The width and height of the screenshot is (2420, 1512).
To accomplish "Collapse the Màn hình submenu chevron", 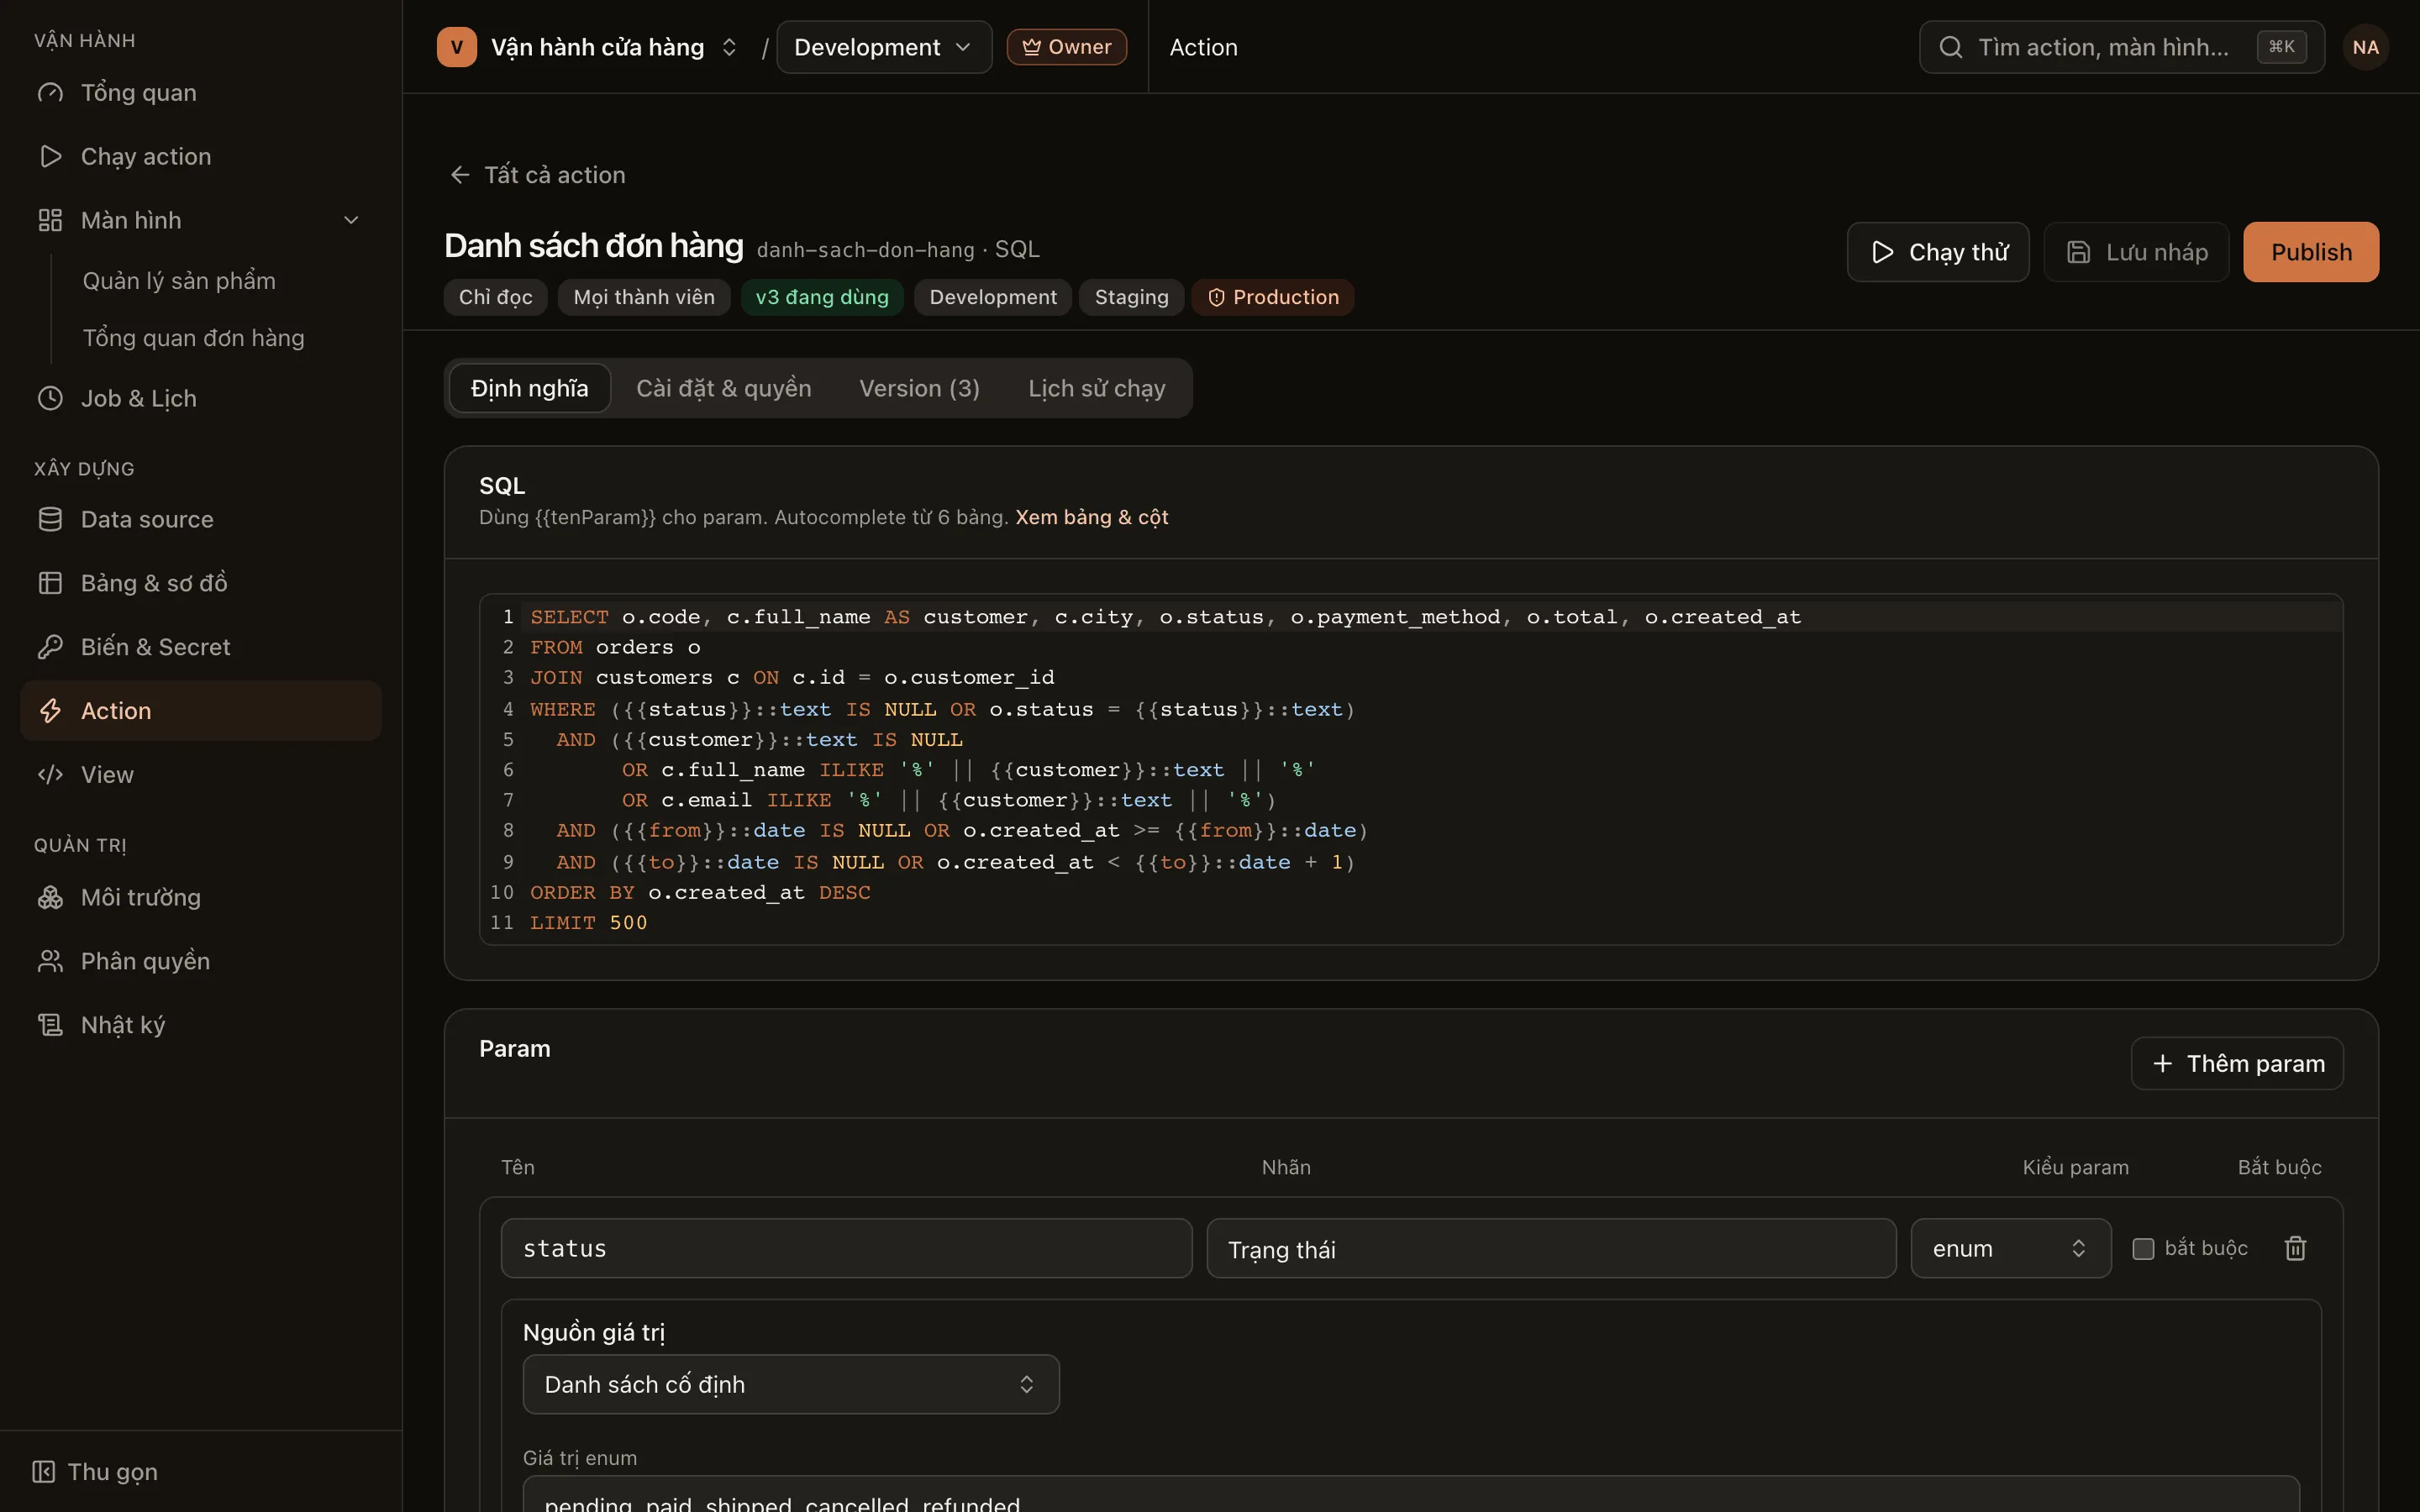I will pyautogui.click(x=351, y=220).
